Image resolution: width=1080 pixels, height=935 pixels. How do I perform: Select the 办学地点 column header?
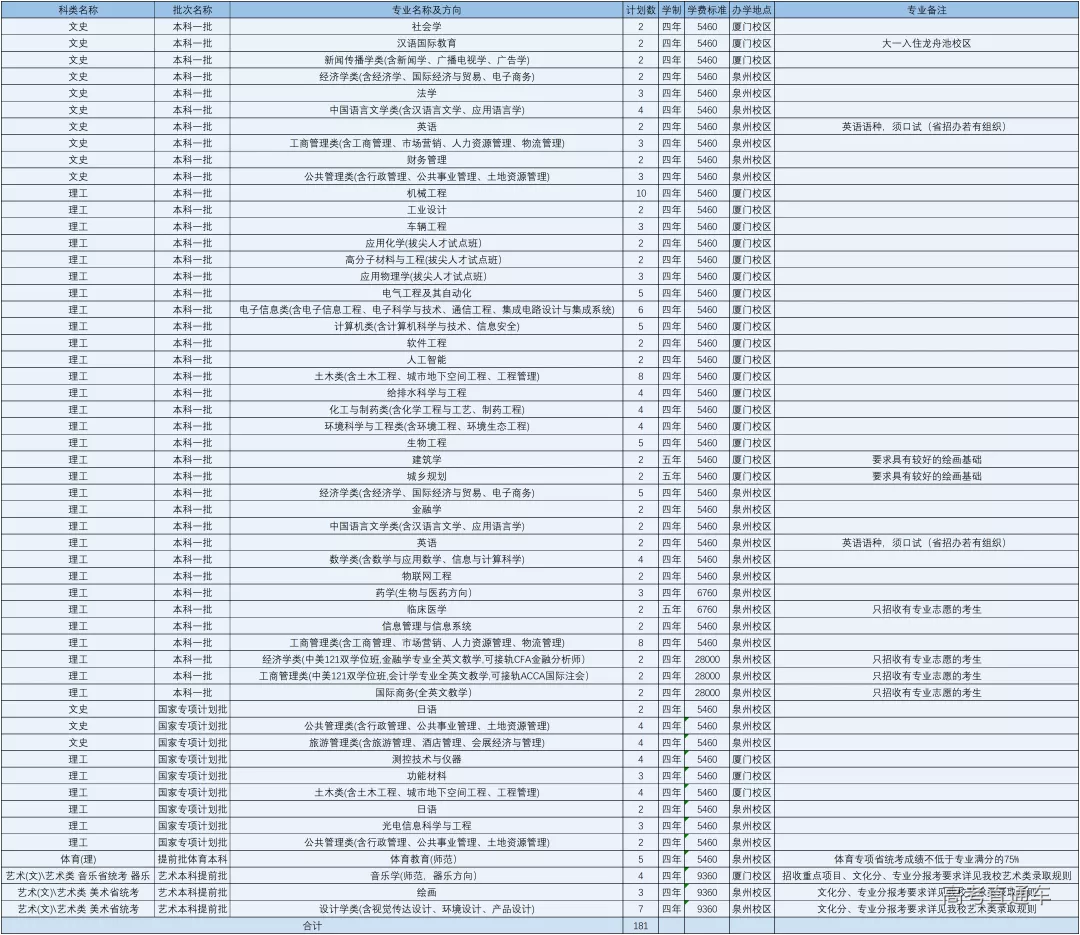[x=751, y=9]
